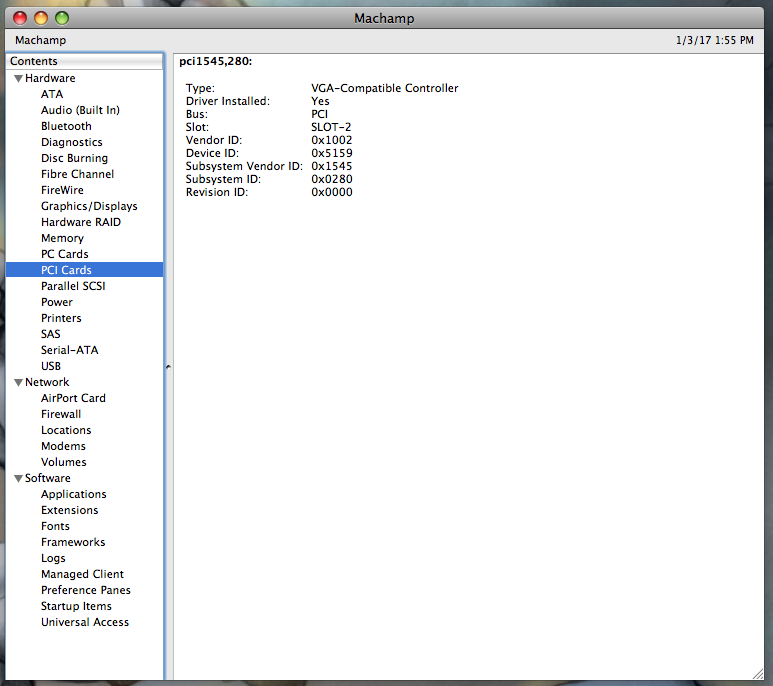Select Universal Access item
This screenshot has width=773, height=686.
pyautogui.click(x=85, y=622)
